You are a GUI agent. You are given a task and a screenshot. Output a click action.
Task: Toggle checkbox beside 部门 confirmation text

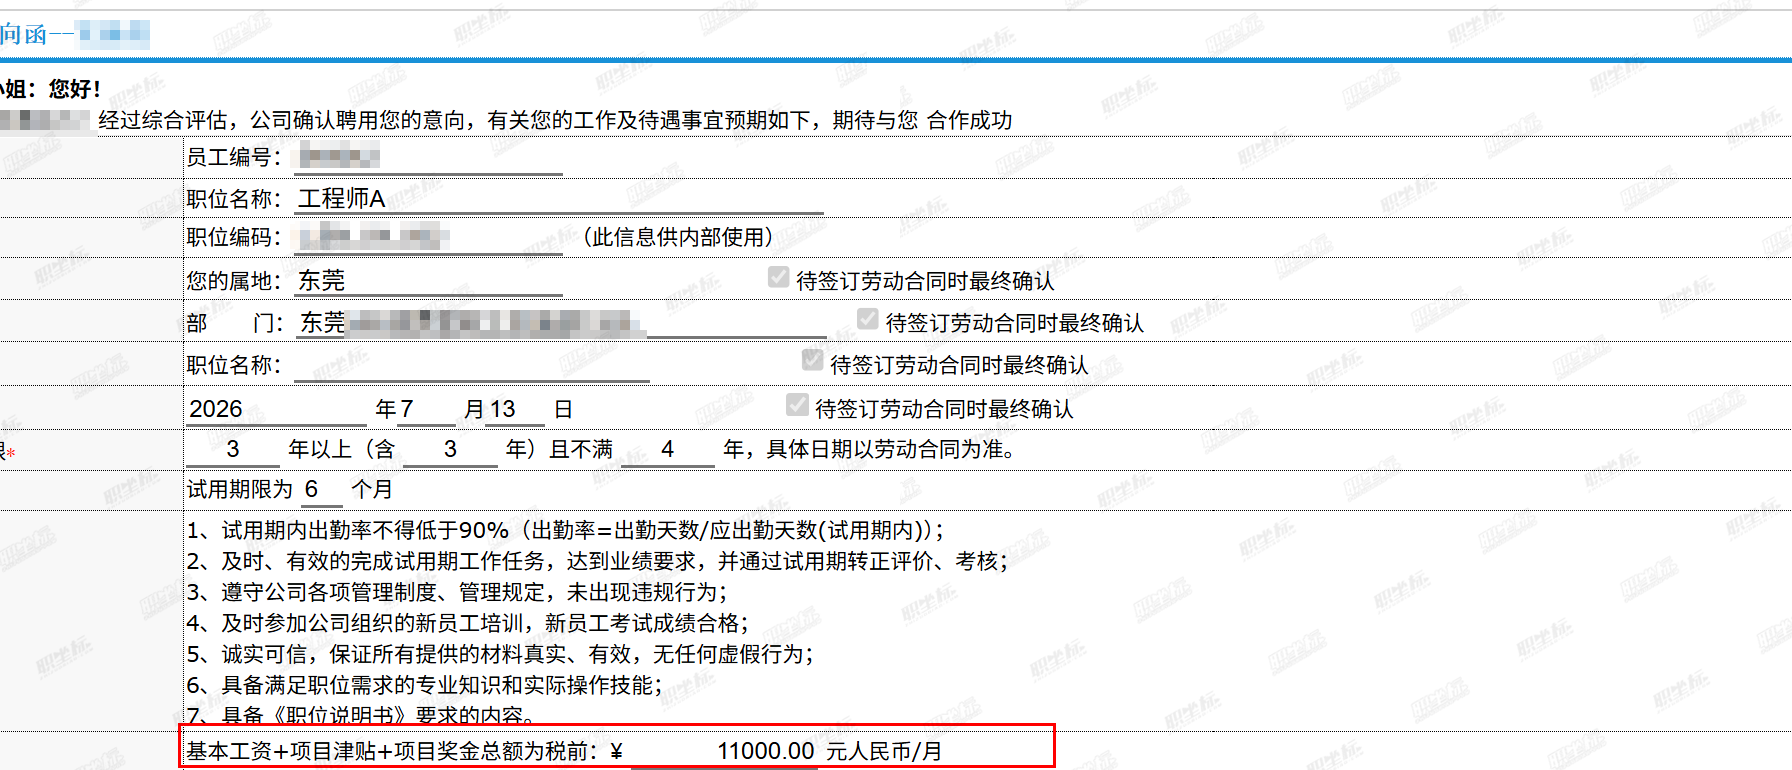[868, 319]
